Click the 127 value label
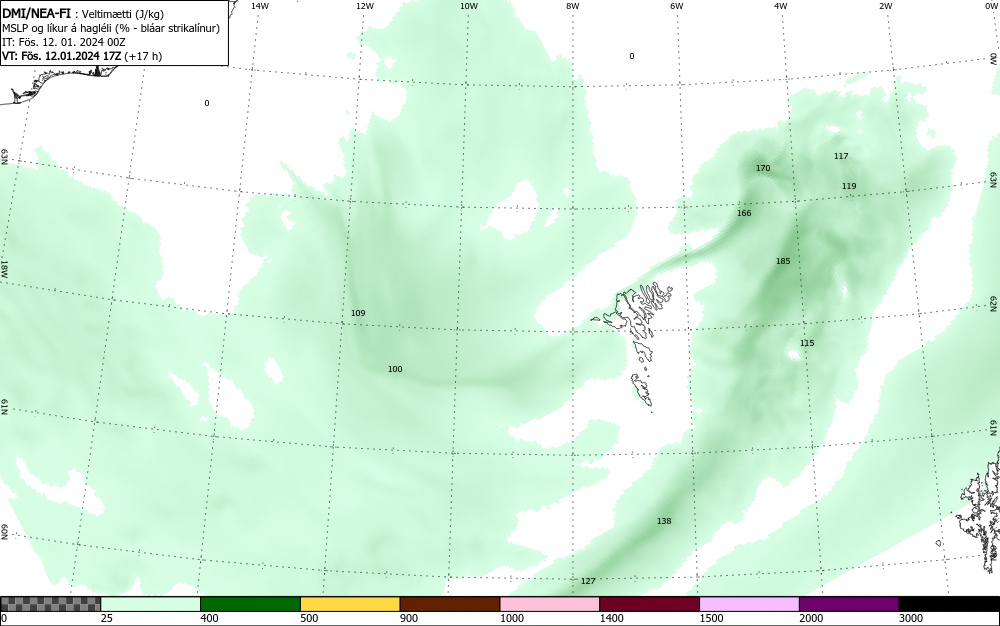This screenshot has height=626, width=1000. (x=588, y=581)
